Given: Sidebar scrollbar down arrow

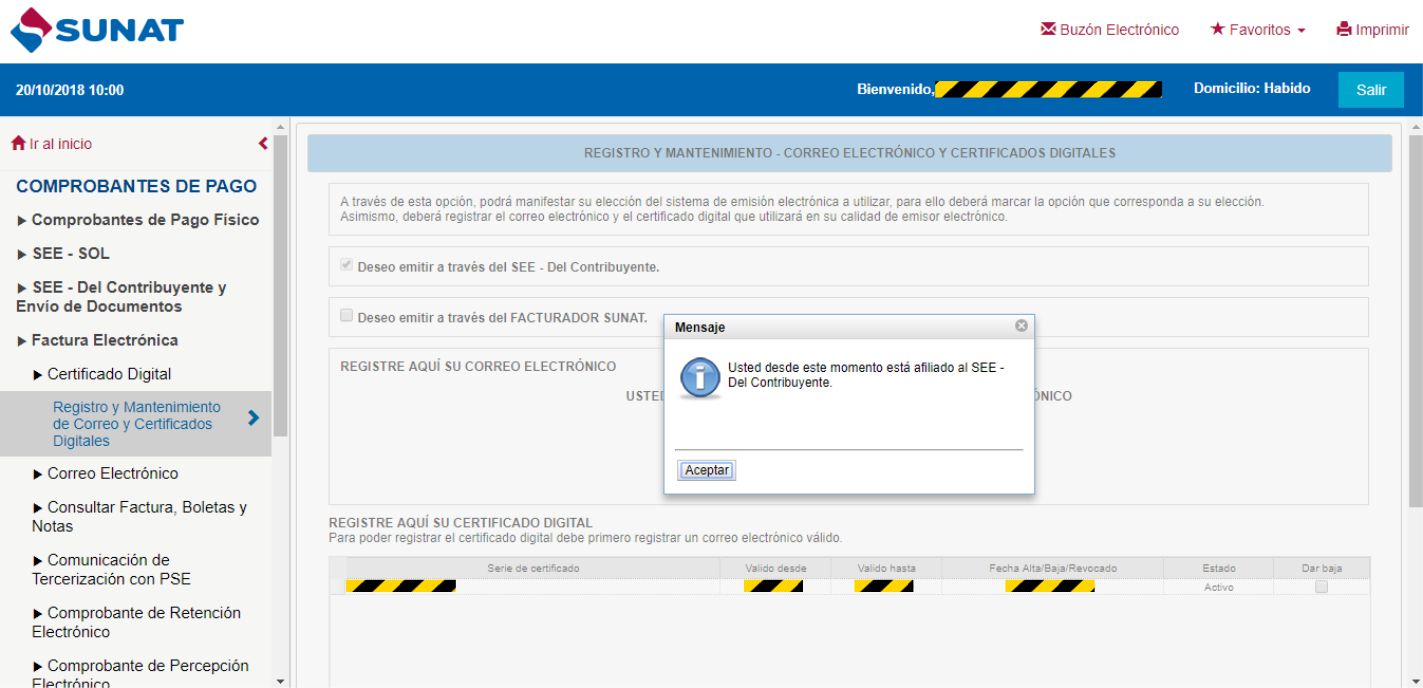Looking at the screenshot, I should click(x=280, y=681).
